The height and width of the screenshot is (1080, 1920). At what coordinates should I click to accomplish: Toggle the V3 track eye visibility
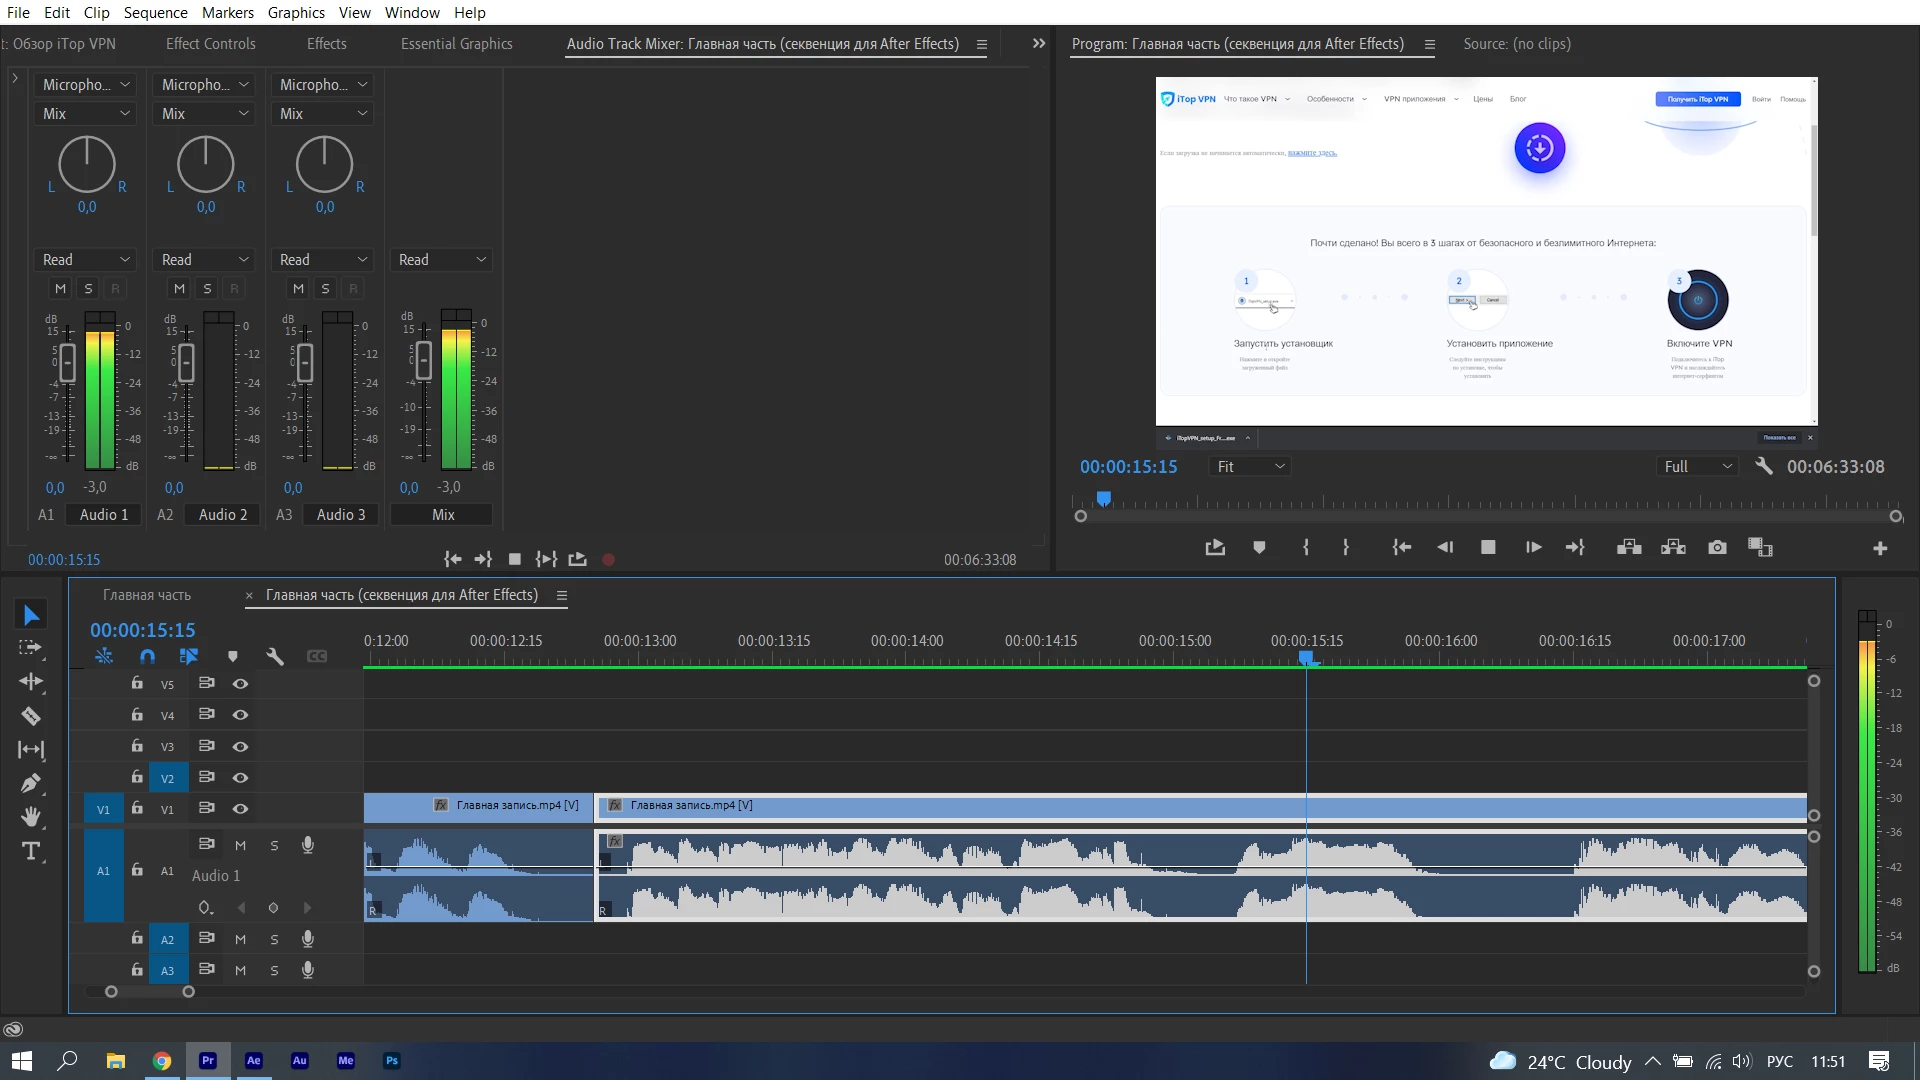240,746
